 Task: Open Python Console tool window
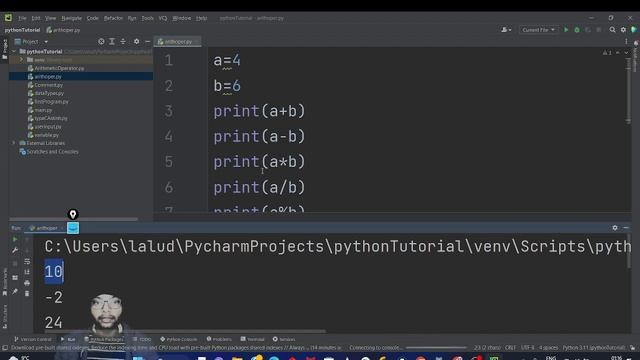pyautogui.click(x=178, y=339)
